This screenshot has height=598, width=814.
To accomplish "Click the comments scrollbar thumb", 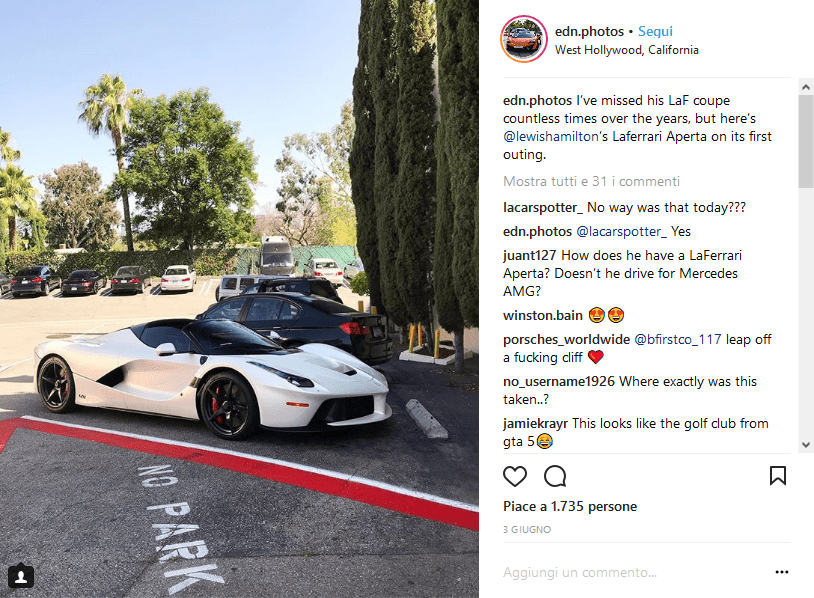I will click(806, 141).
